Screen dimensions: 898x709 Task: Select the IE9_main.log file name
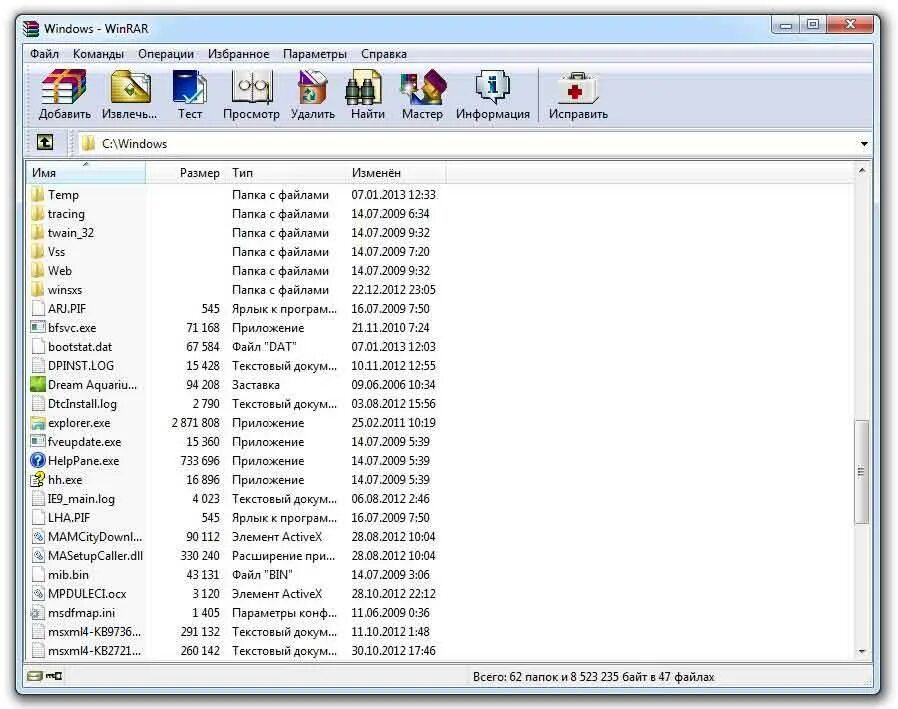pyautogui.click(x=81, y=499)
